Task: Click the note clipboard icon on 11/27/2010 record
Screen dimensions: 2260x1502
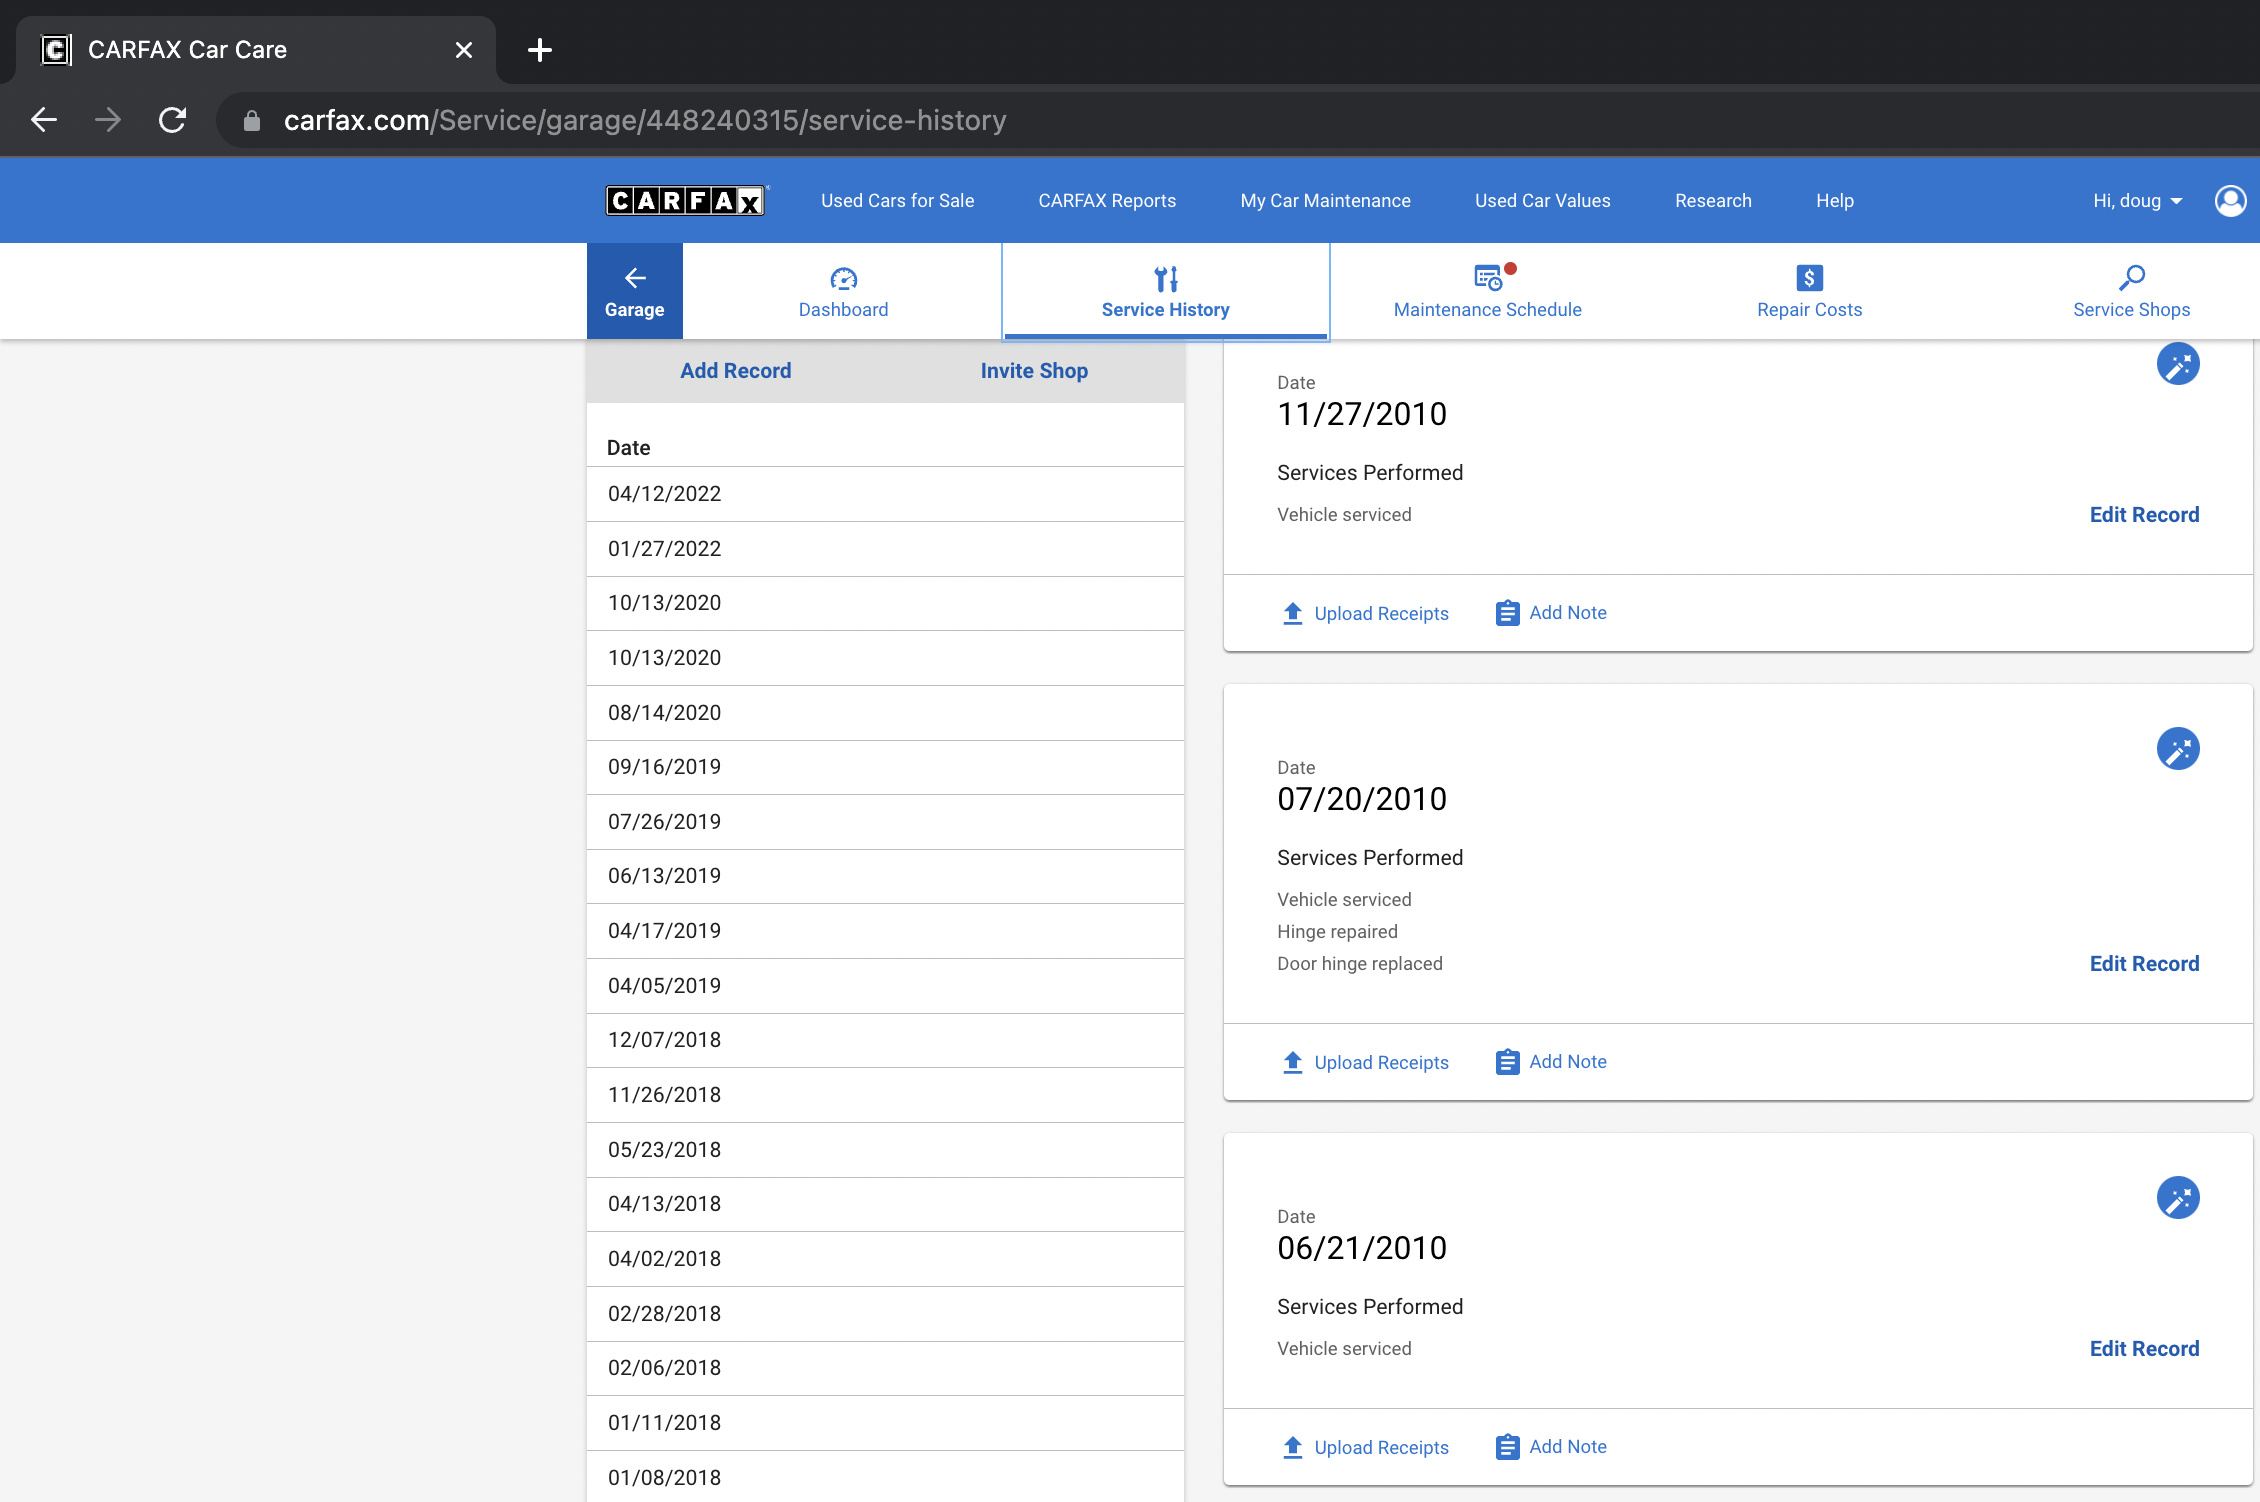Action: [x=1508, y=613]
